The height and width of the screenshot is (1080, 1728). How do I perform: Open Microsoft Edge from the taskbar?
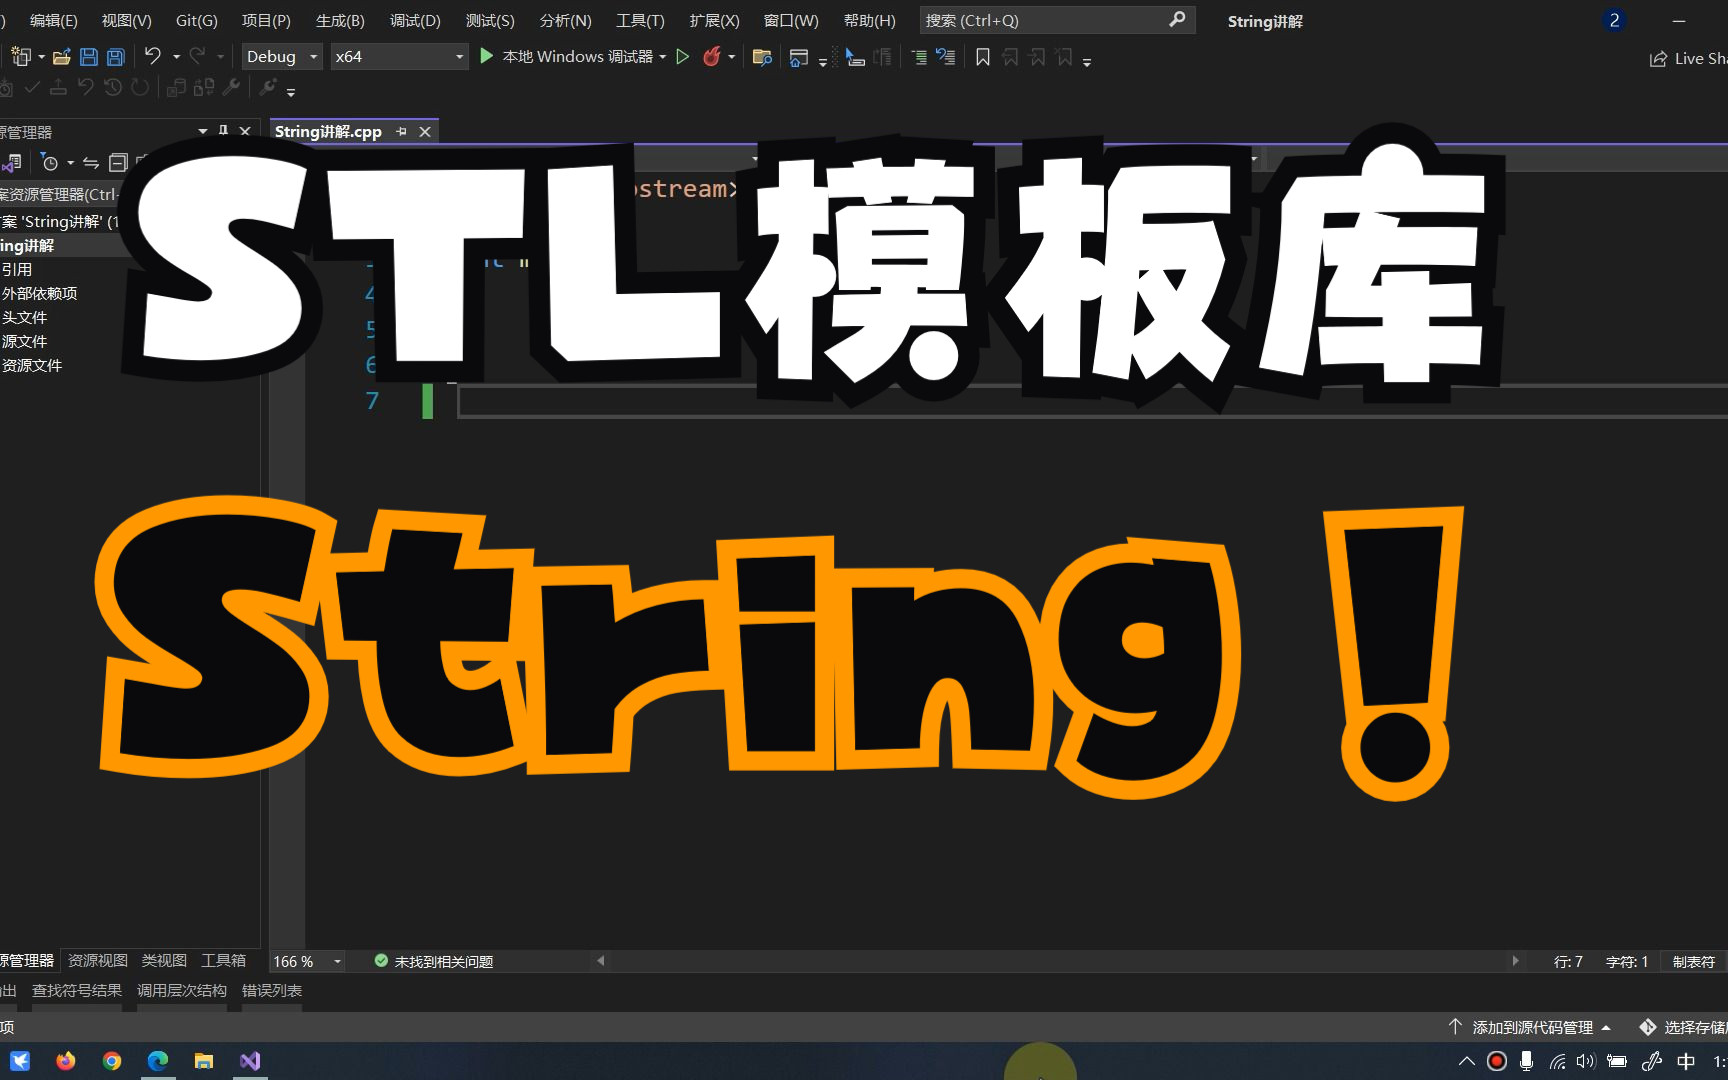(158, 1061)
